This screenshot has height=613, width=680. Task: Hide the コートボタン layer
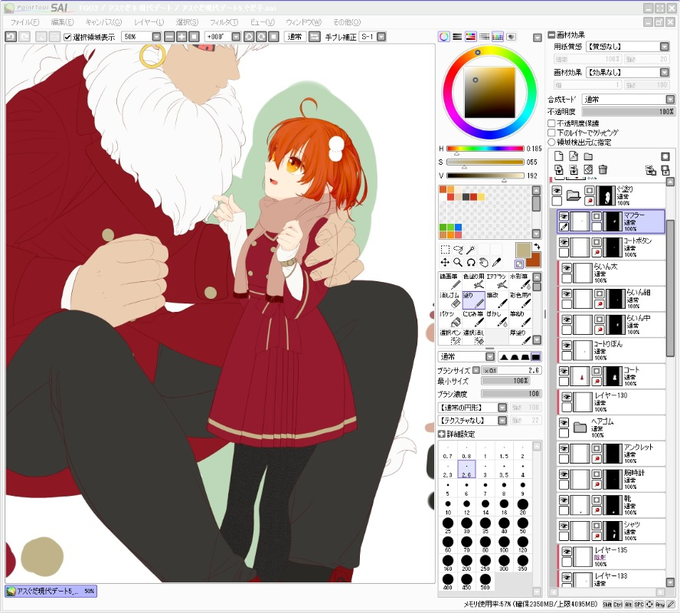(x=563, y=242)
